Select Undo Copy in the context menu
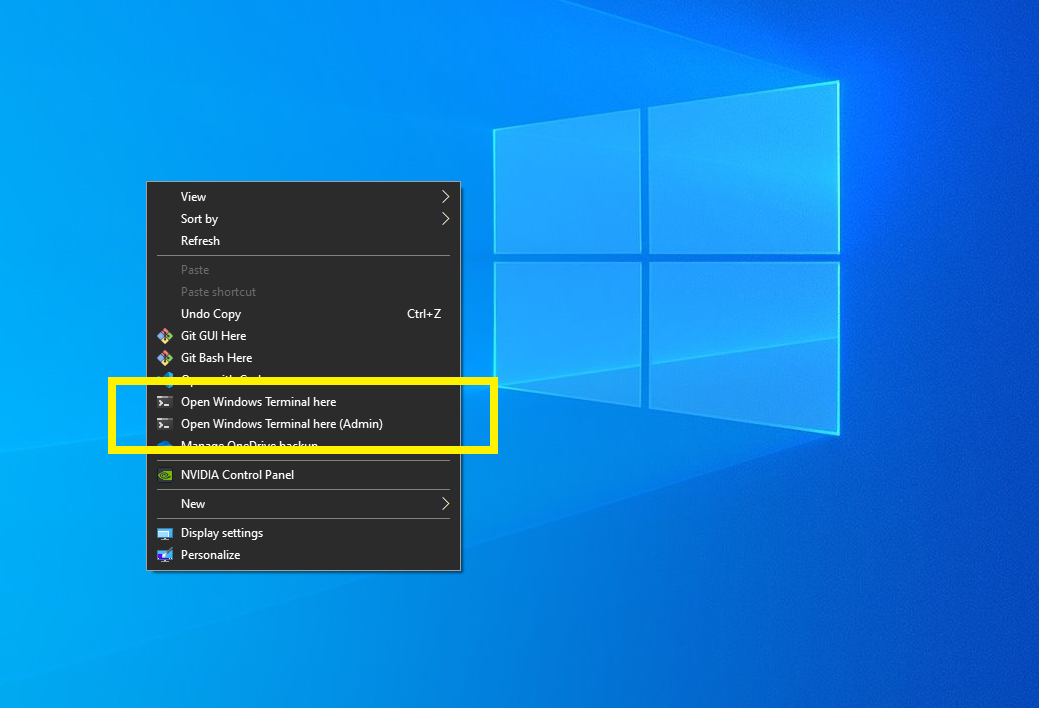This screenshot has height=708, width=1039. pyautogui.click(x=303, y=314)
